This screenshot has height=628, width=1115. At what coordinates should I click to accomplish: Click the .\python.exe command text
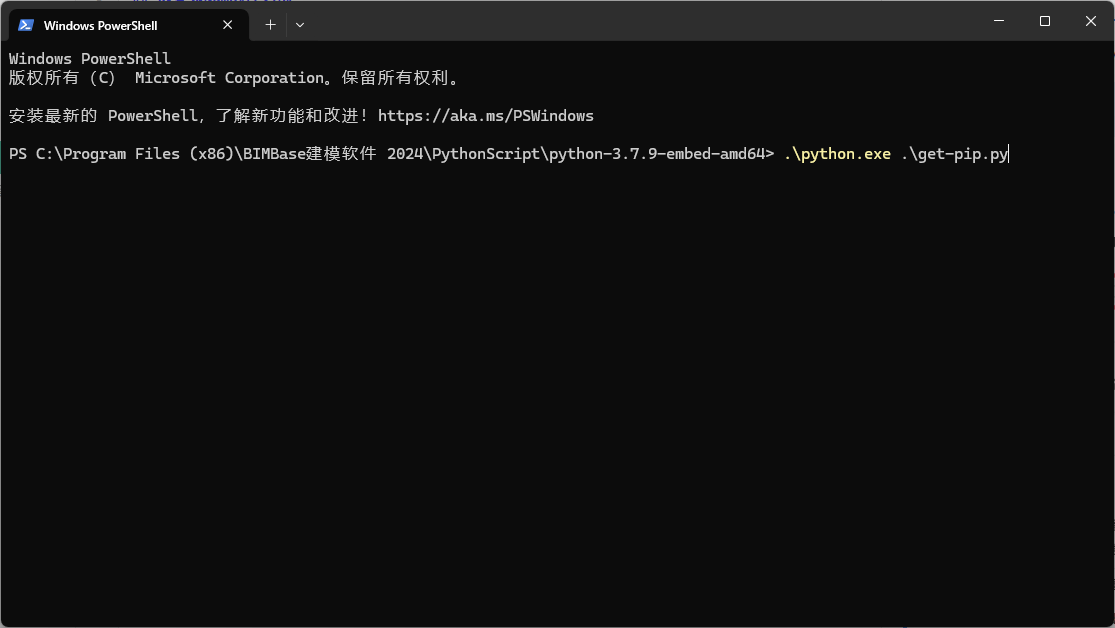pyautogui.click(x=837, y=154)
